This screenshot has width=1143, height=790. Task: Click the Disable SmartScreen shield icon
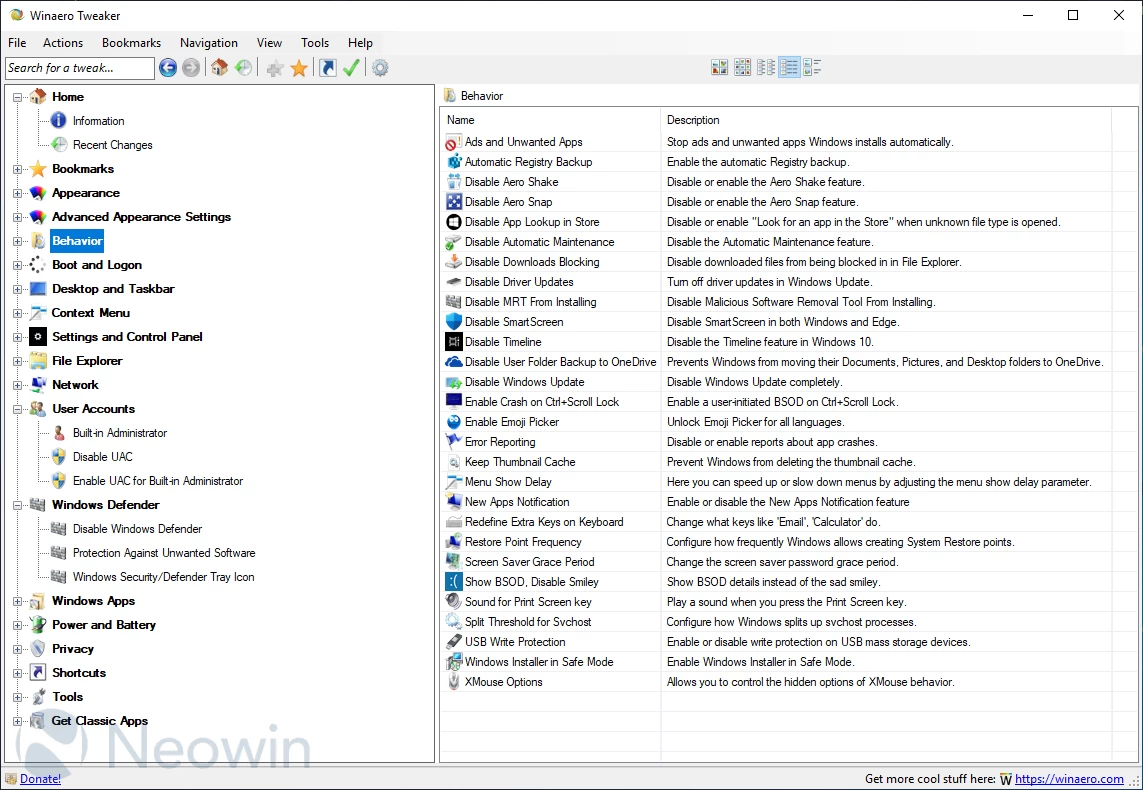click(454, 322)
